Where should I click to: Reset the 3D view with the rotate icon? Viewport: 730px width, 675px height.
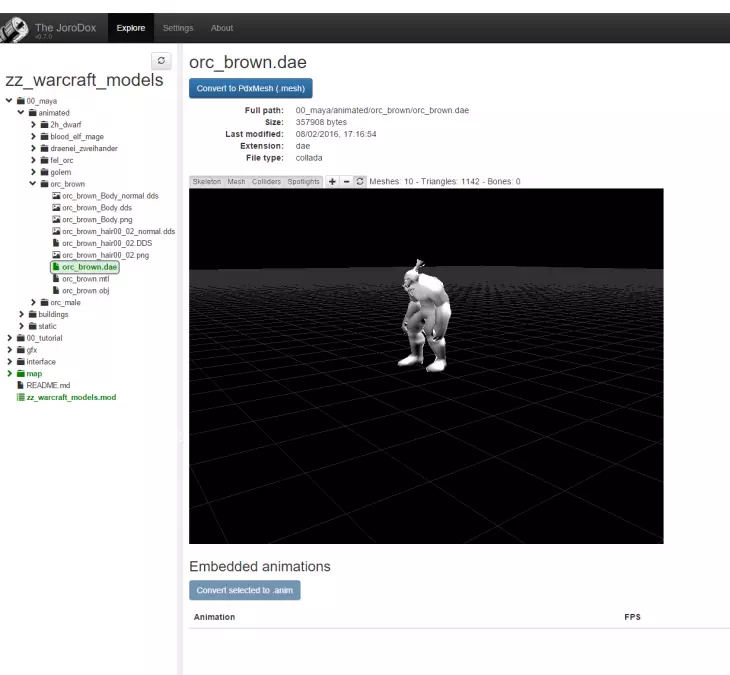click(360, 182)
